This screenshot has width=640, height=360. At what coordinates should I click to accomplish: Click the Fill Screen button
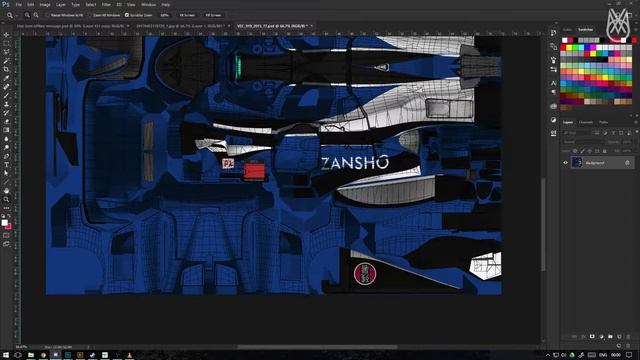pos(213,15)
